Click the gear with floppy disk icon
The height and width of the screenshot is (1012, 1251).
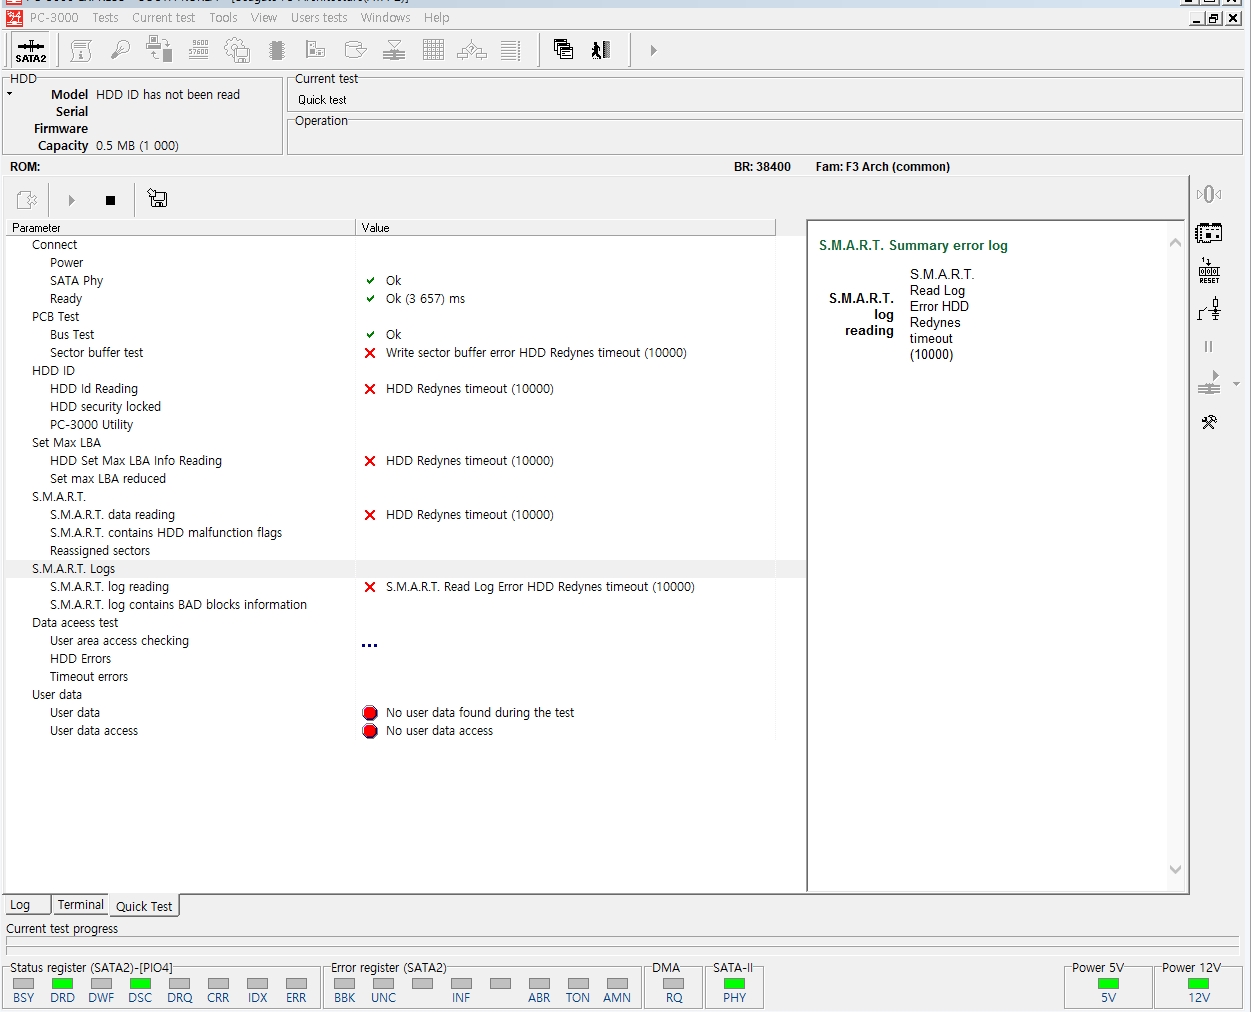click(x=237, y=50)
